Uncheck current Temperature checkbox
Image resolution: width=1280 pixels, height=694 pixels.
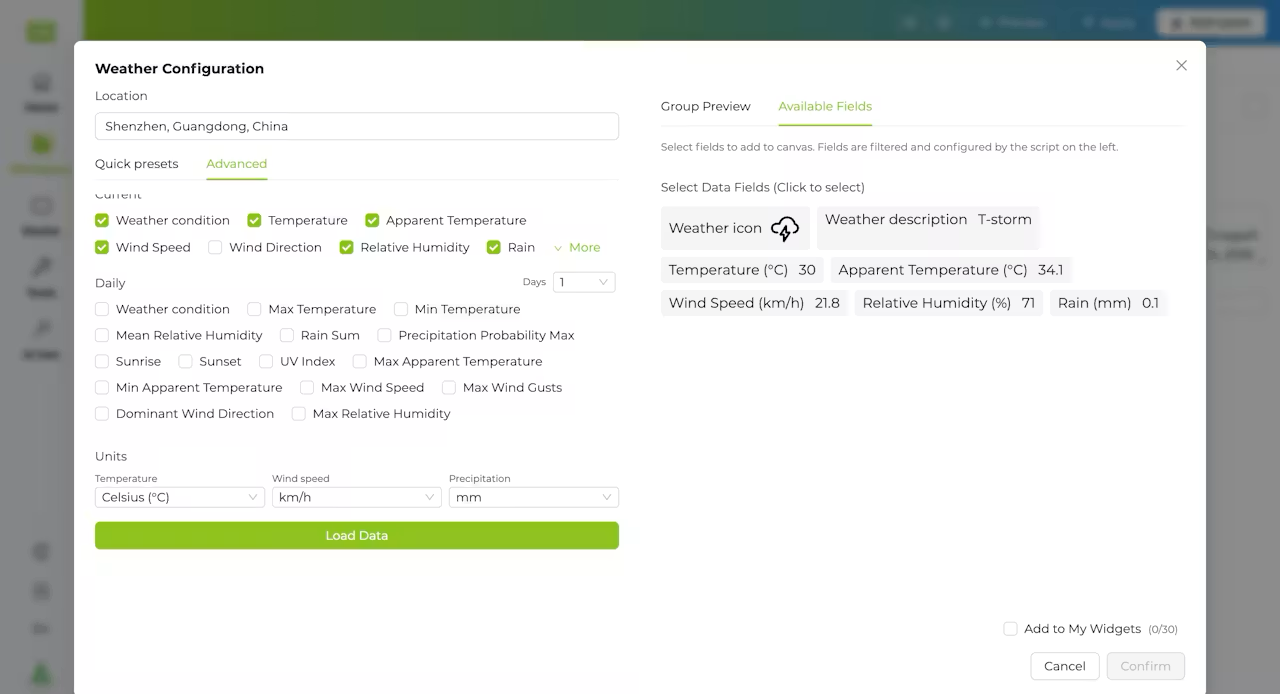(x=254, y=220)
